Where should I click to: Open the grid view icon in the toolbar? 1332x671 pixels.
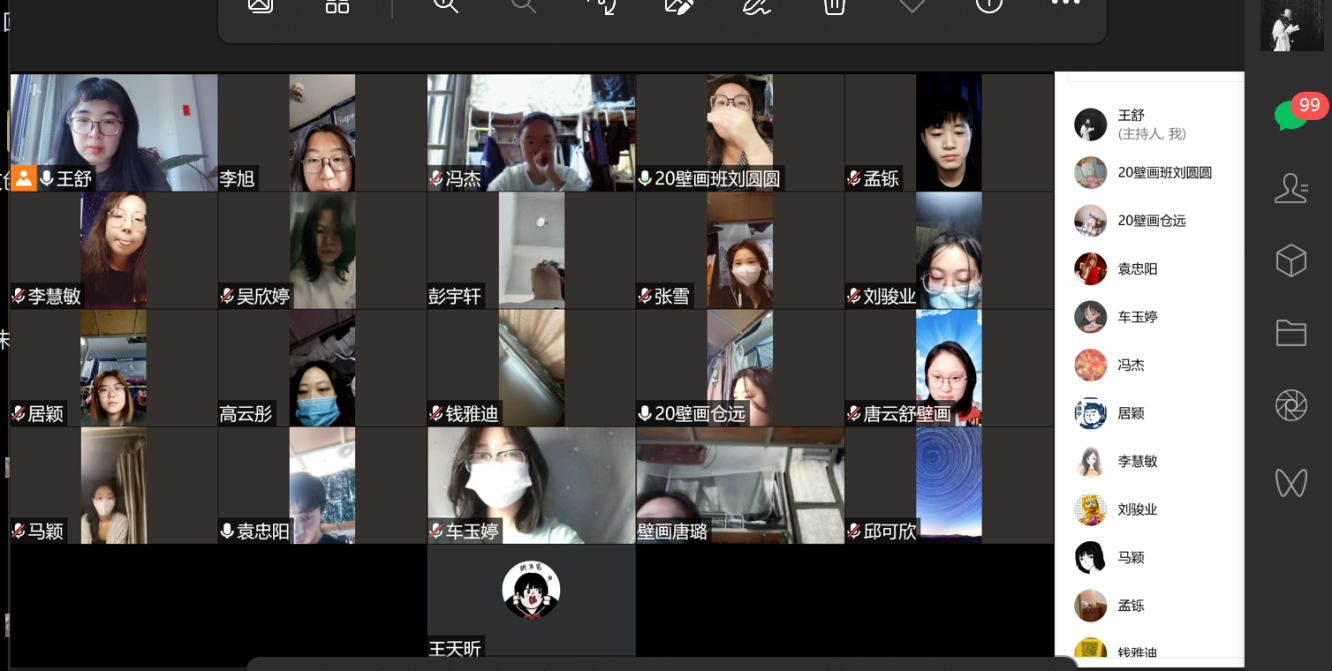click(338, 5)
